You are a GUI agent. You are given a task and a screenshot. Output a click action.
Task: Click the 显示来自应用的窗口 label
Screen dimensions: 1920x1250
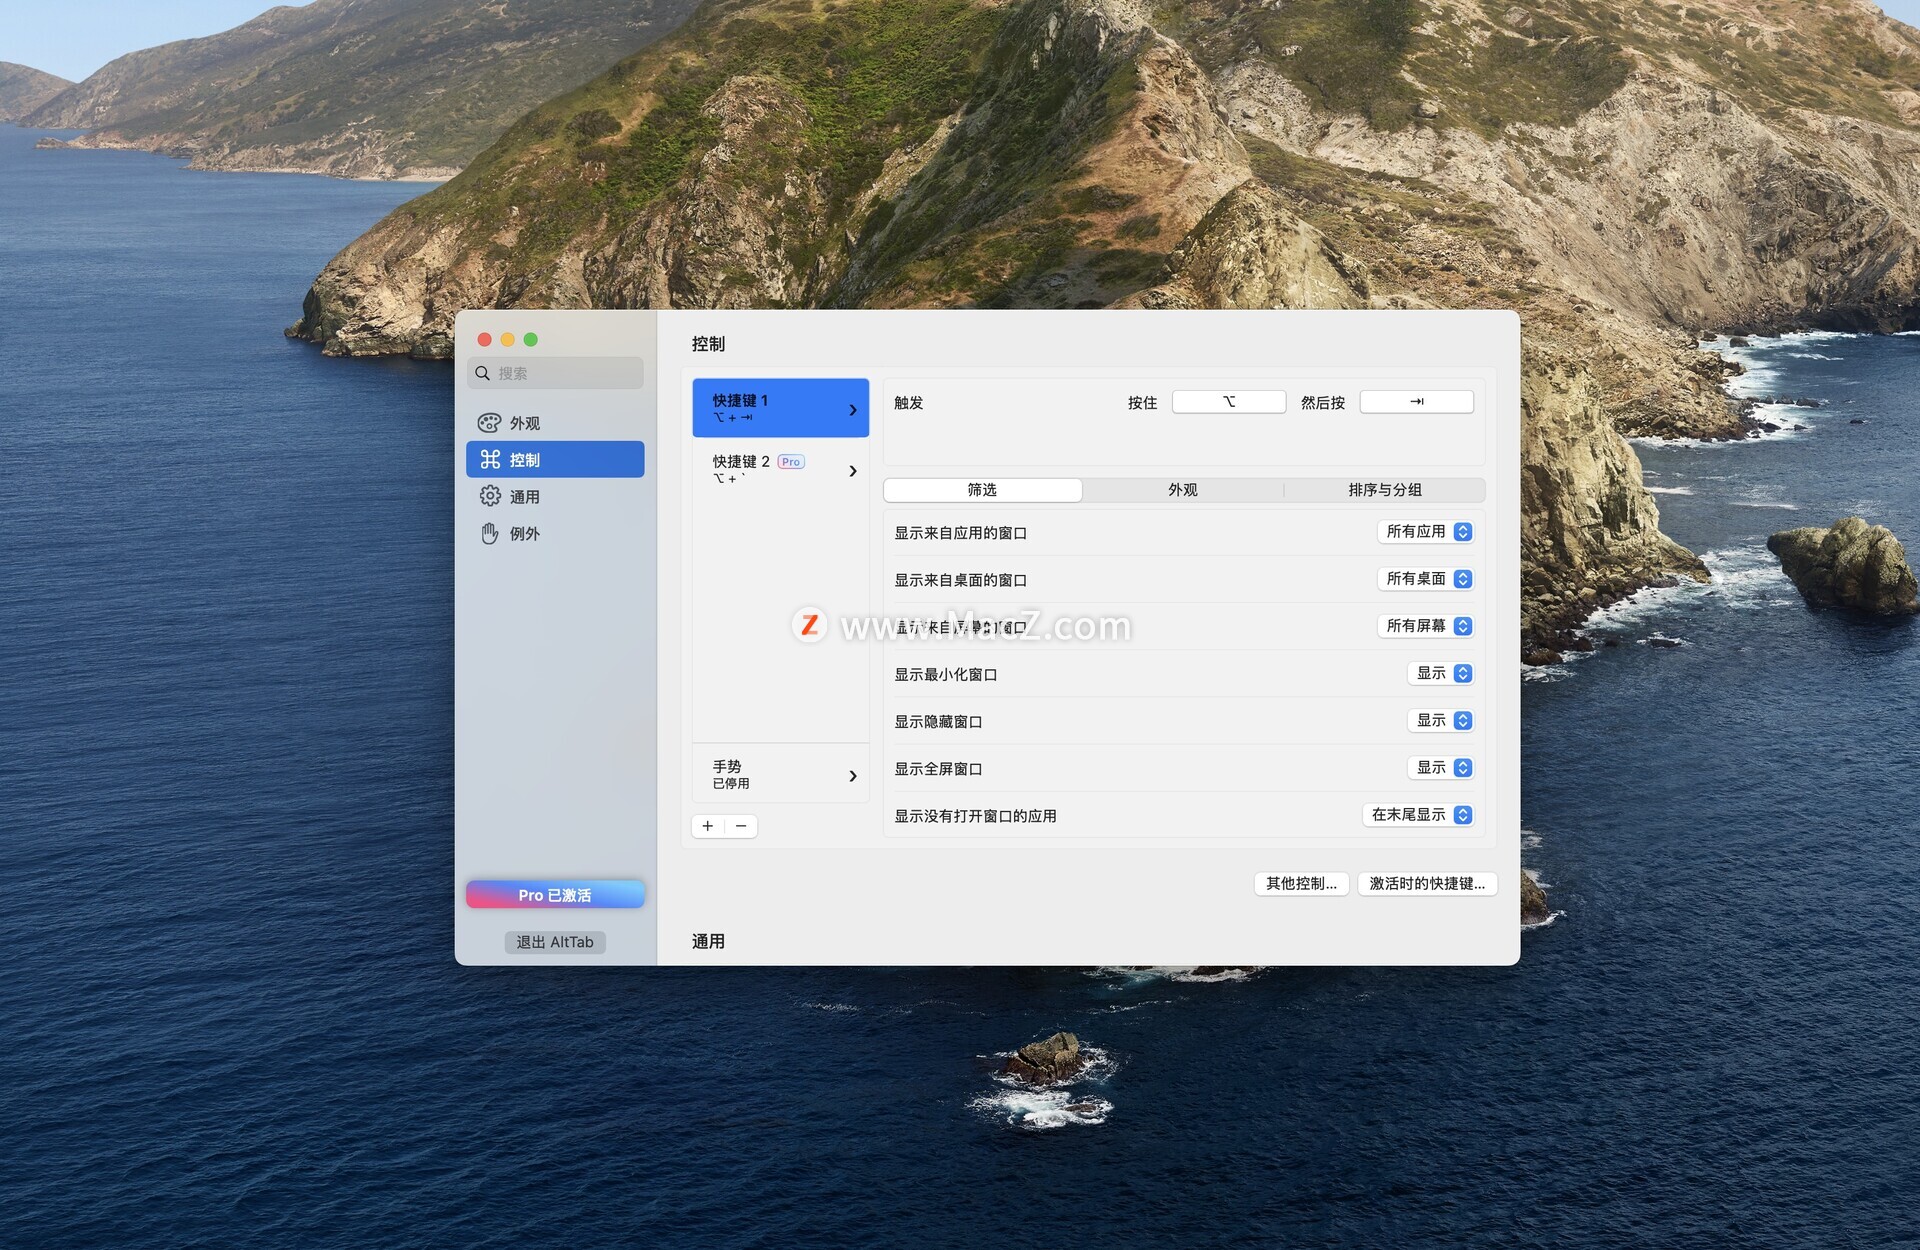point(961,533)
